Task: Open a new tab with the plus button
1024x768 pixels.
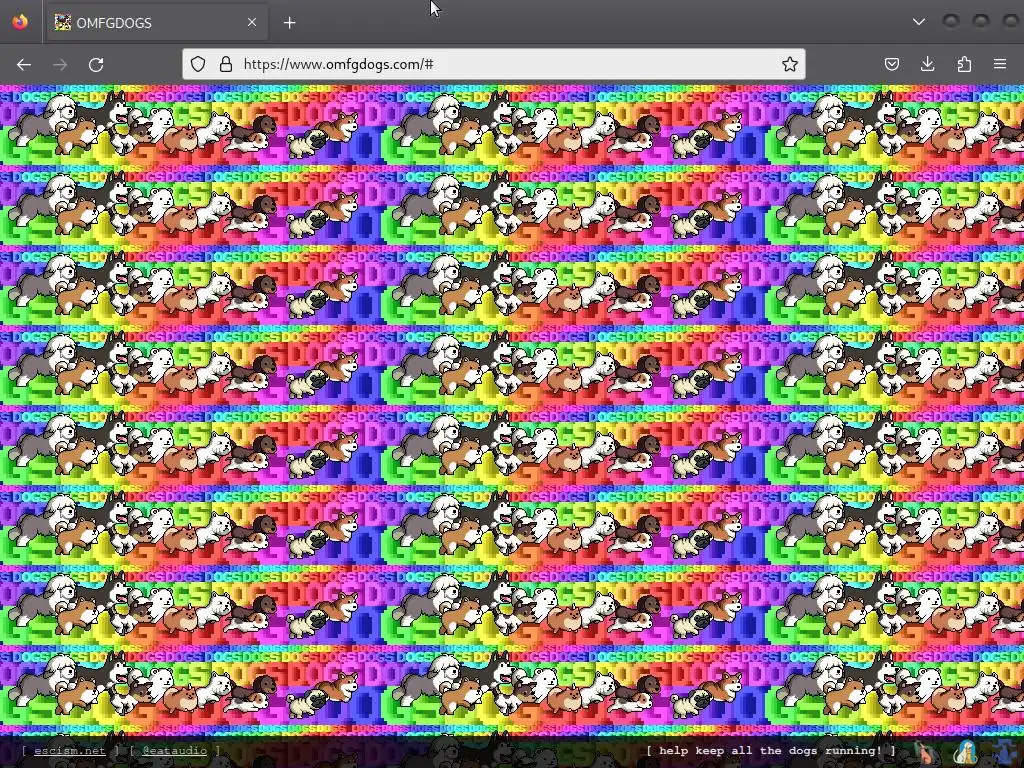Action: point(289,23)
